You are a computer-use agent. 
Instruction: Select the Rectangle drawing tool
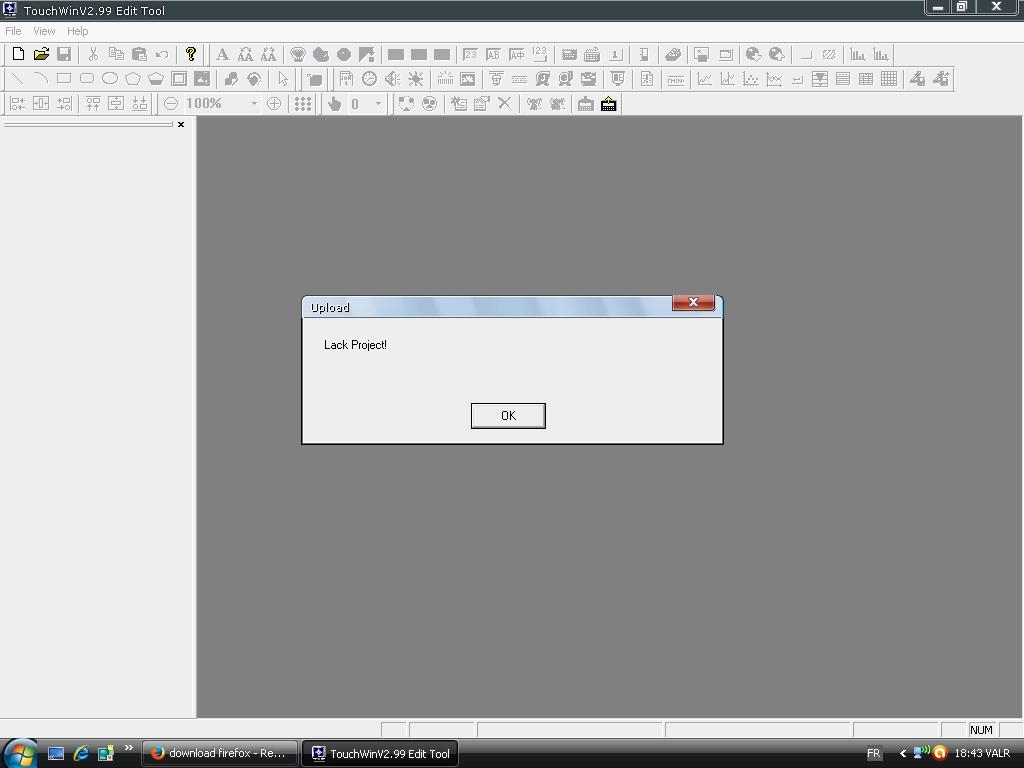(64, 79)
